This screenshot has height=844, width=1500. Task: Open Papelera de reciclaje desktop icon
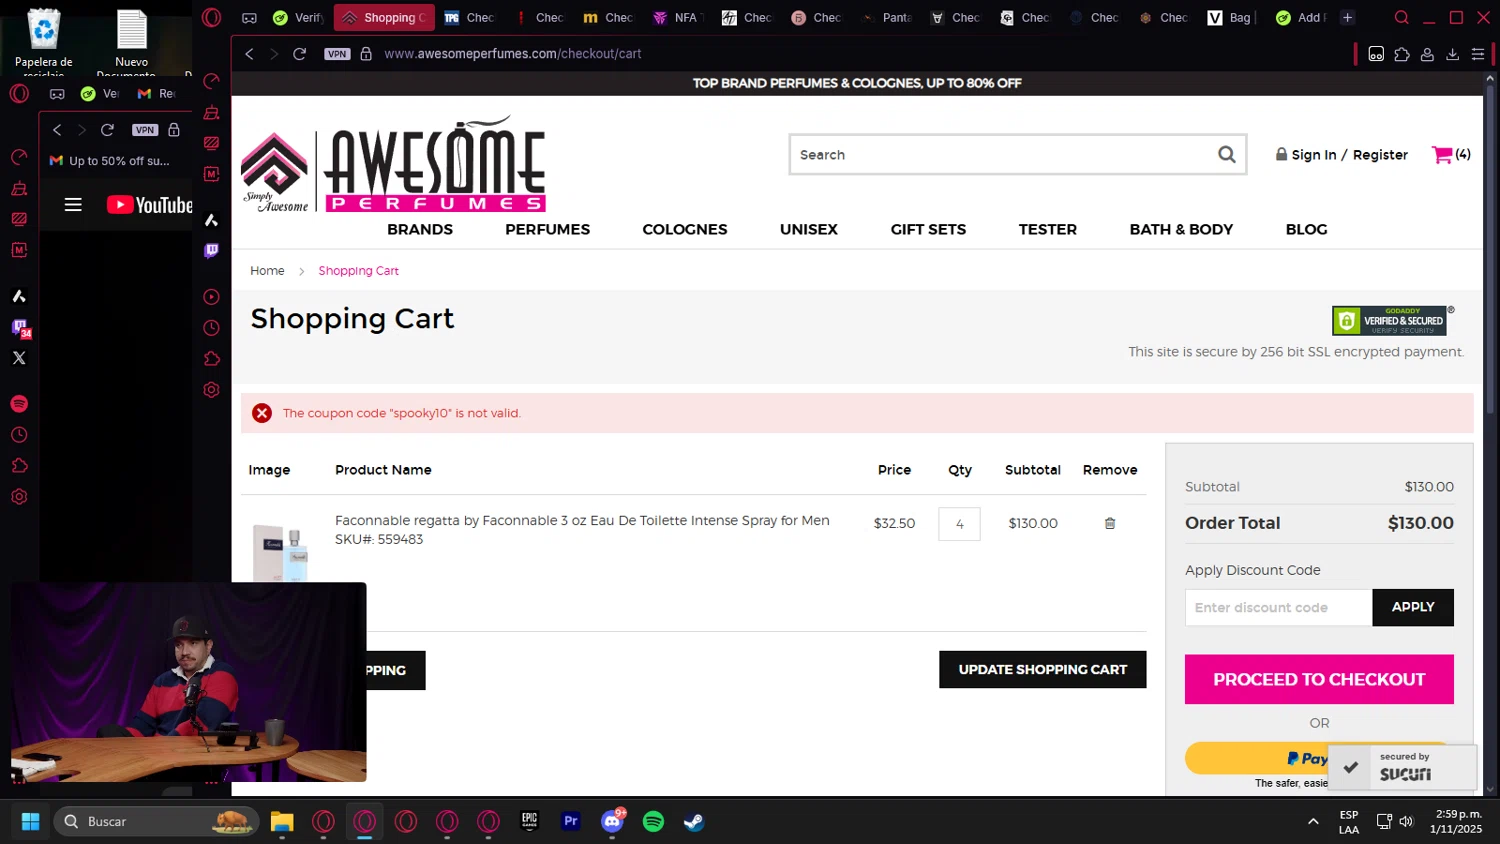coord(44,42)
